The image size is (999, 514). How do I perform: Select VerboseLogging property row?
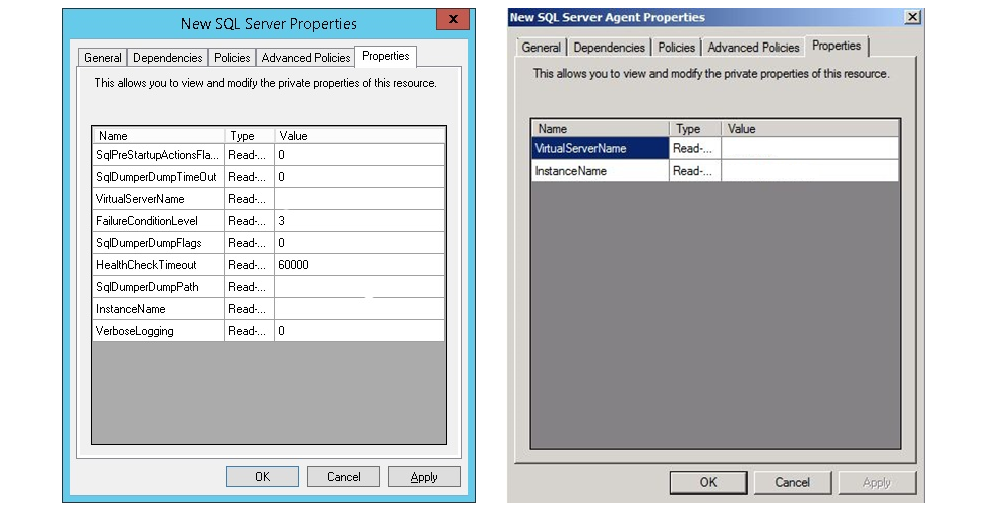[268, 331]
